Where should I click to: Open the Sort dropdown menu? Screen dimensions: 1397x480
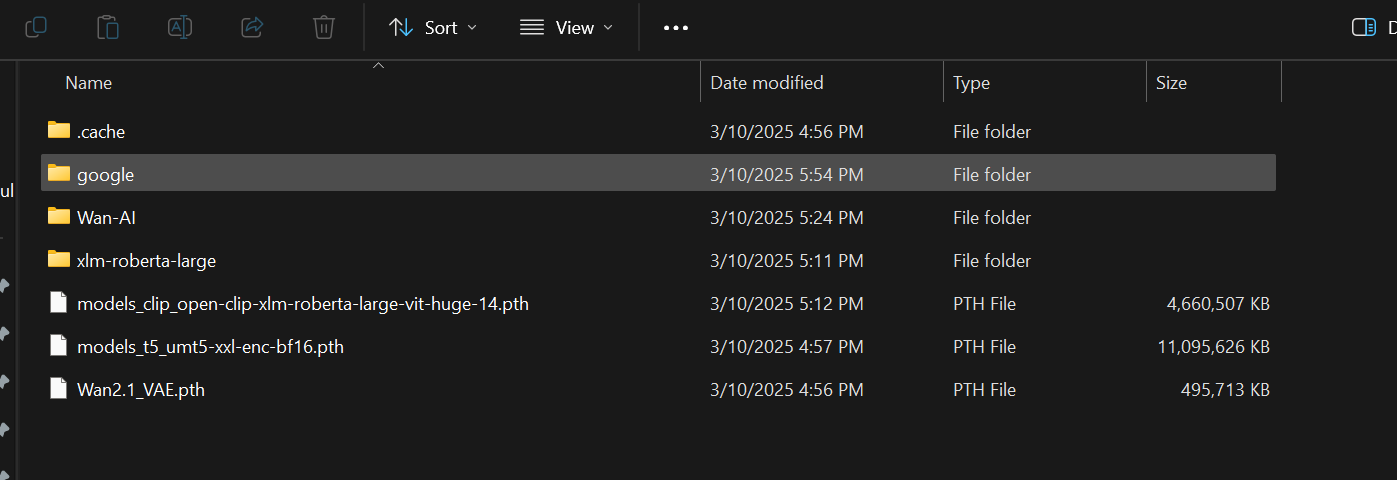433,27
